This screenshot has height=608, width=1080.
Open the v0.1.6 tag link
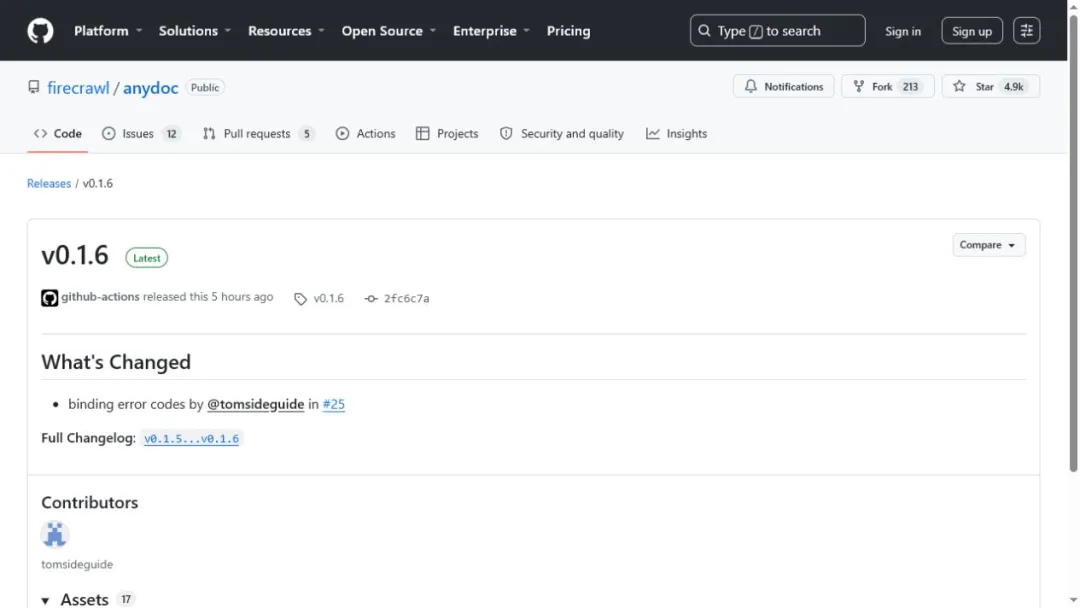pos(328,298)
